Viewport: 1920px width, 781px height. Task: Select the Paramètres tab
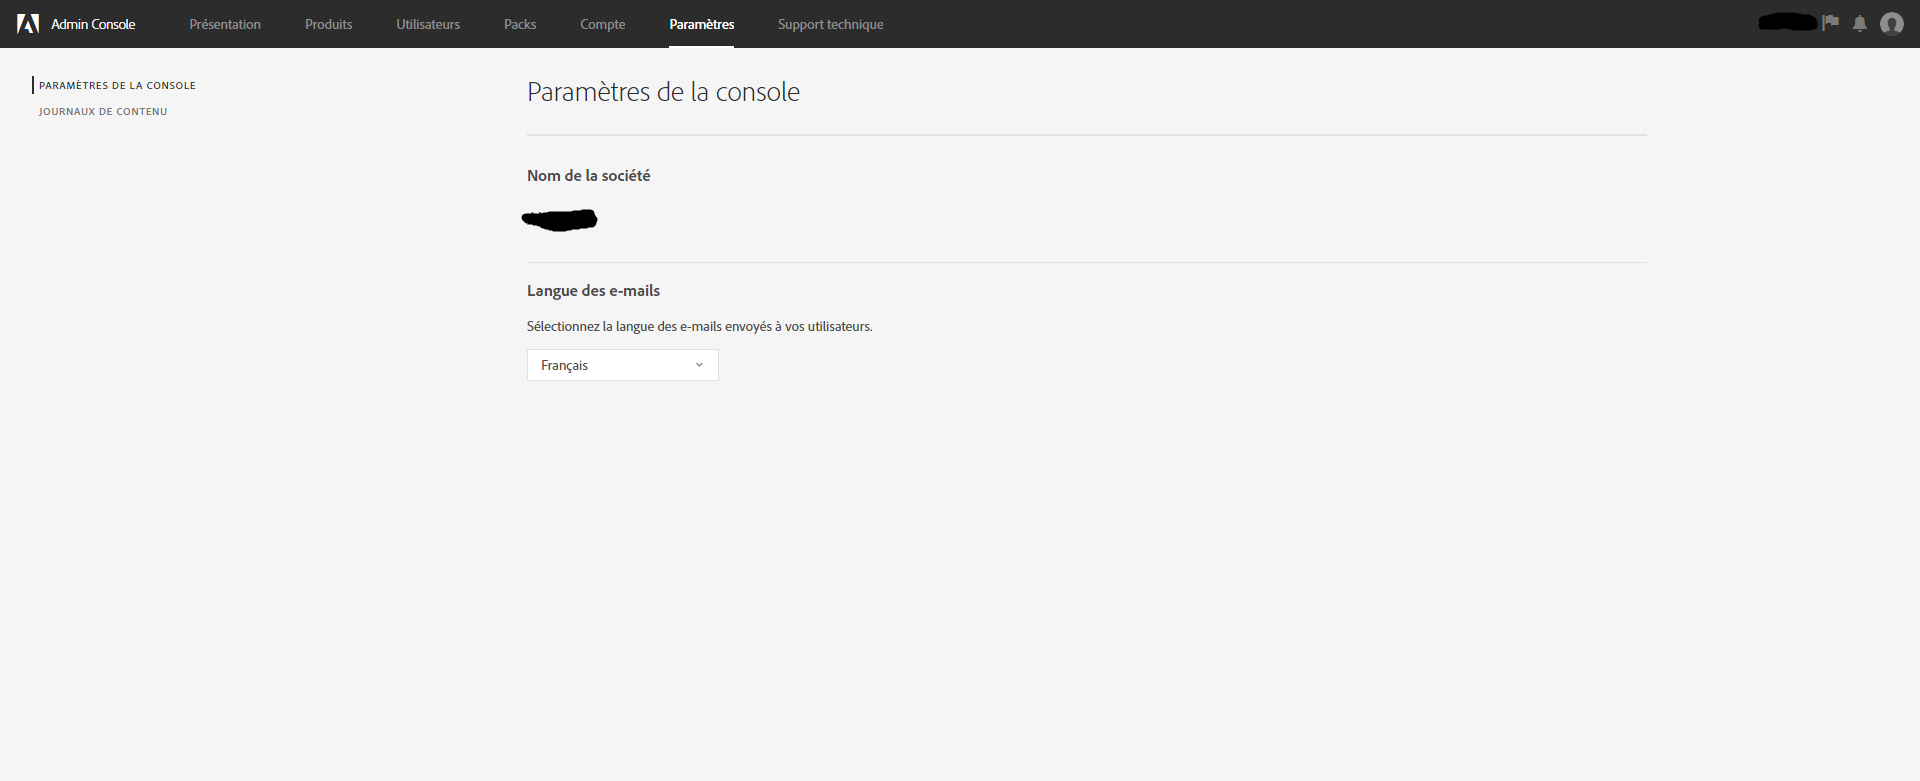(x=701, y=24)
